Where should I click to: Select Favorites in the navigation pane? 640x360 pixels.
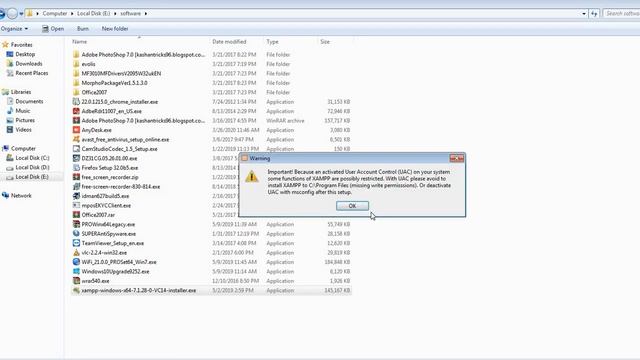21,44
